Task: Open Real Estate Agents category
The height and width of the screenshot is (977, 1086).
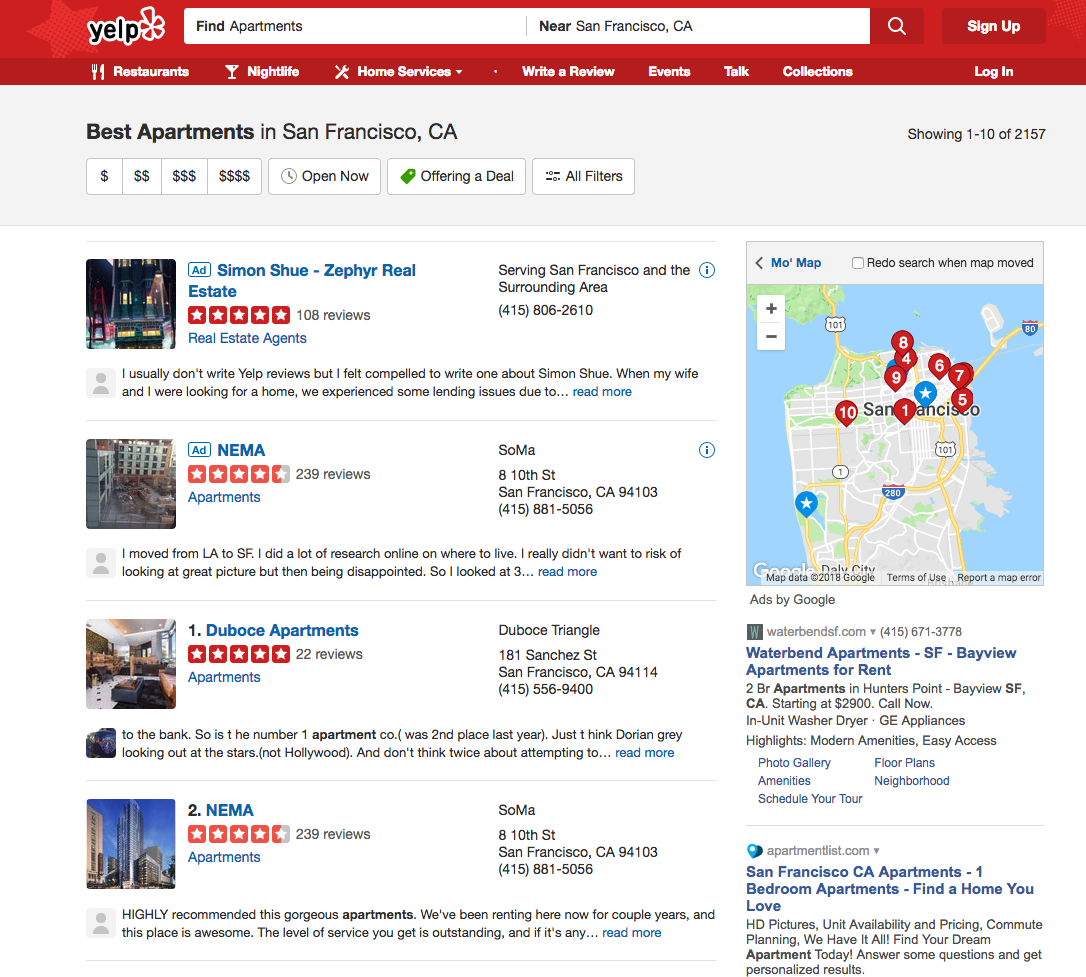Action: 247,338
